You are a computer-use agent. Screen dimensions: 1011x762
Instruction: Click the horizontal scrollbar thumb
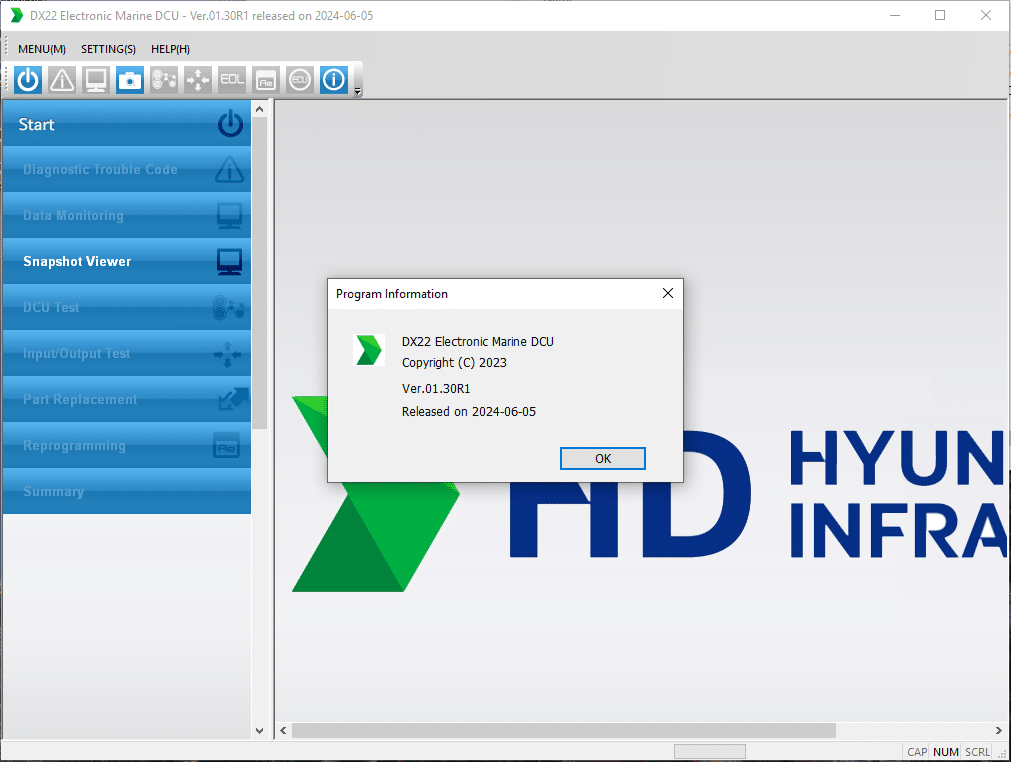(563, 731)
